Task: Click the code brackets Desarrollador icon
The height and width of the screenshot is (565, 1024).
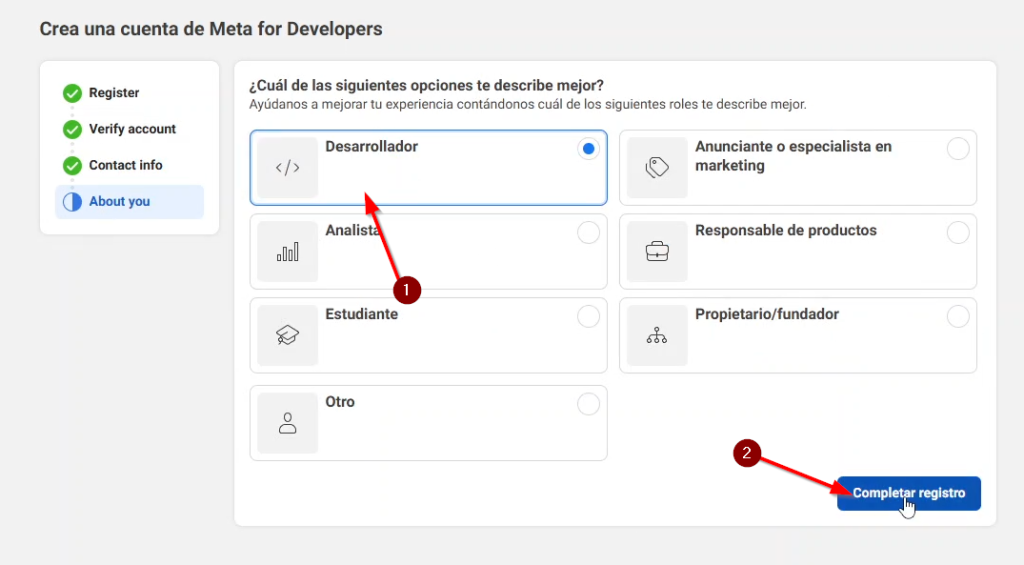Action: click(287, 168)
